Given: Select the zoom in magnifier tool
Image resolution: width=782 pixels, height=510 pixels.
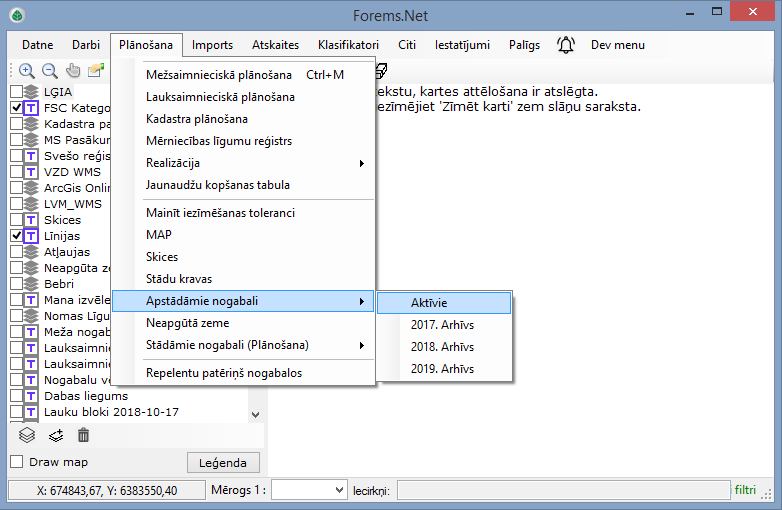Looking at the screenshot, I should [26, 71].
